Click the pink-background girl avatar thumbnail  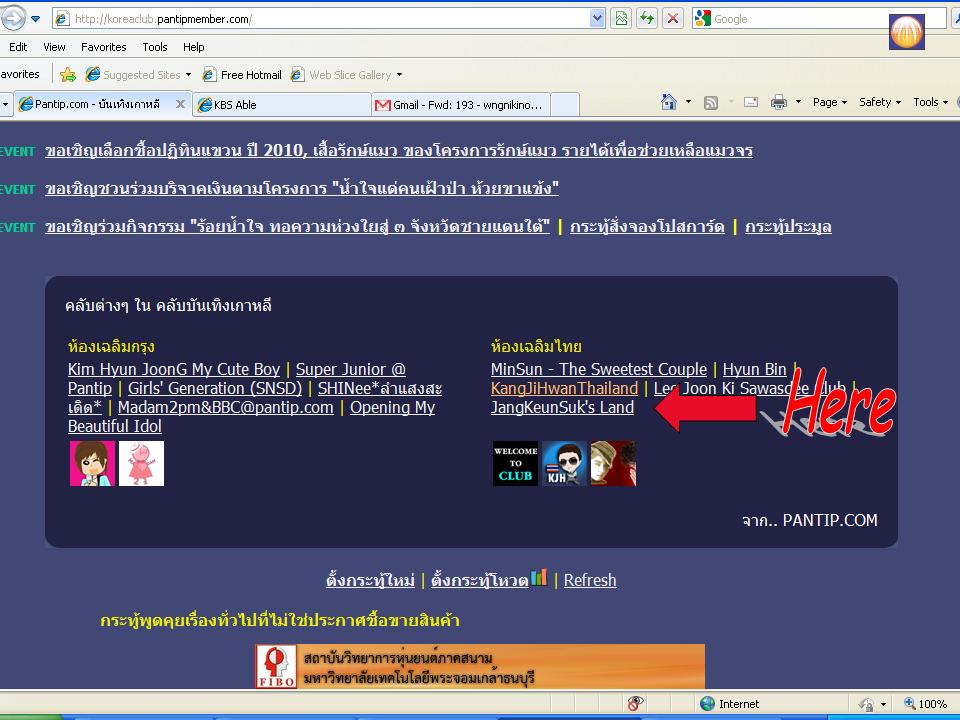pyautogui.click(x=92, y=463)
